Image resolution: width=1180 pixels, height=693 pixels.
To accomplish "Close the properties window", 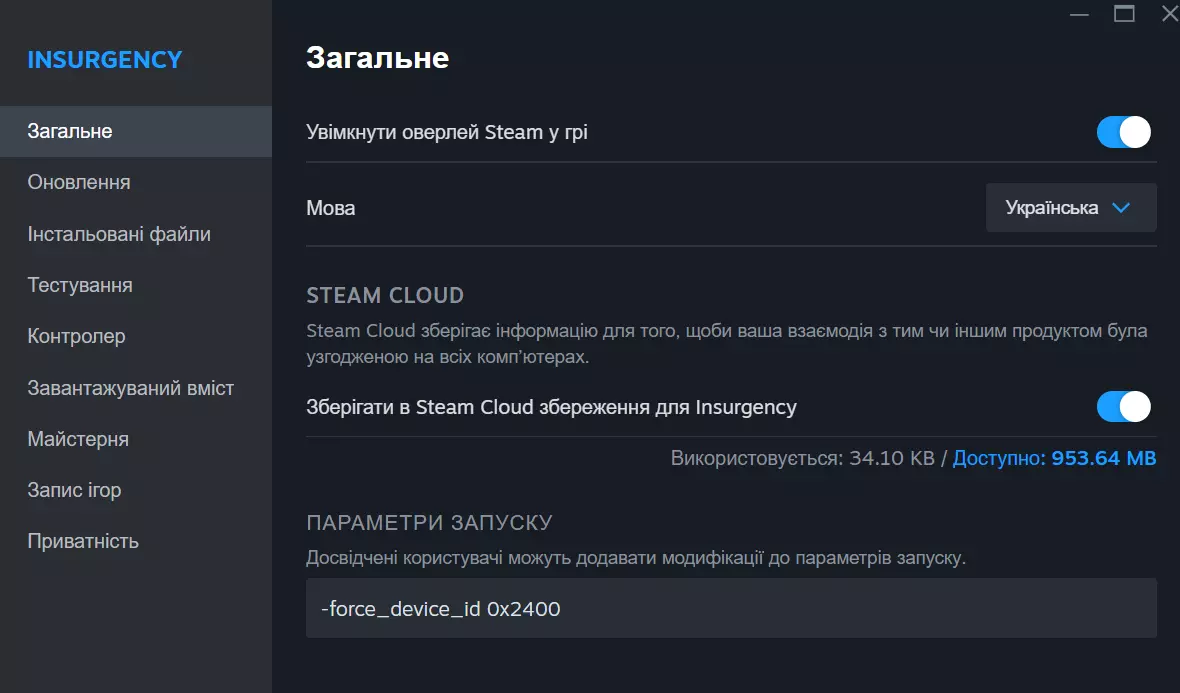I will (x=1169, y=14).
